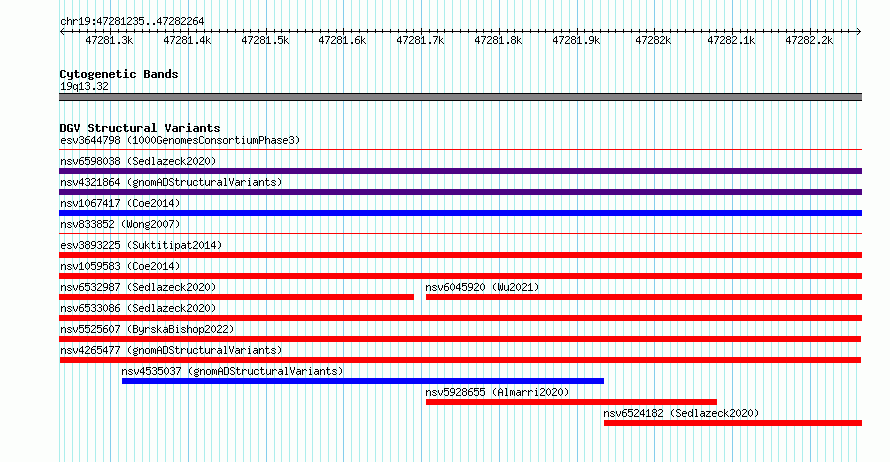Click the 47281.3k ruler tick label
Image resolution: width=890 pixels, height=462 pixels.
click(x=110, y=40)
